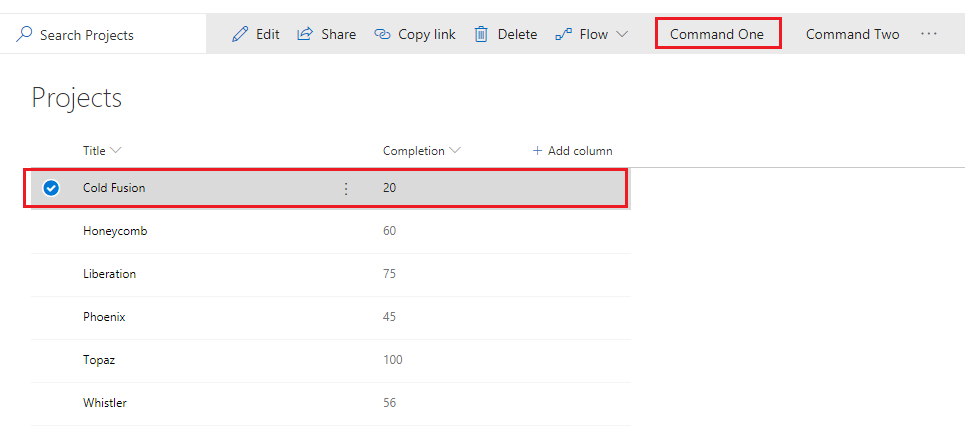Select Command Two in the command bar
The height and width of the screenshot is (434, 965).
point(852,34)
